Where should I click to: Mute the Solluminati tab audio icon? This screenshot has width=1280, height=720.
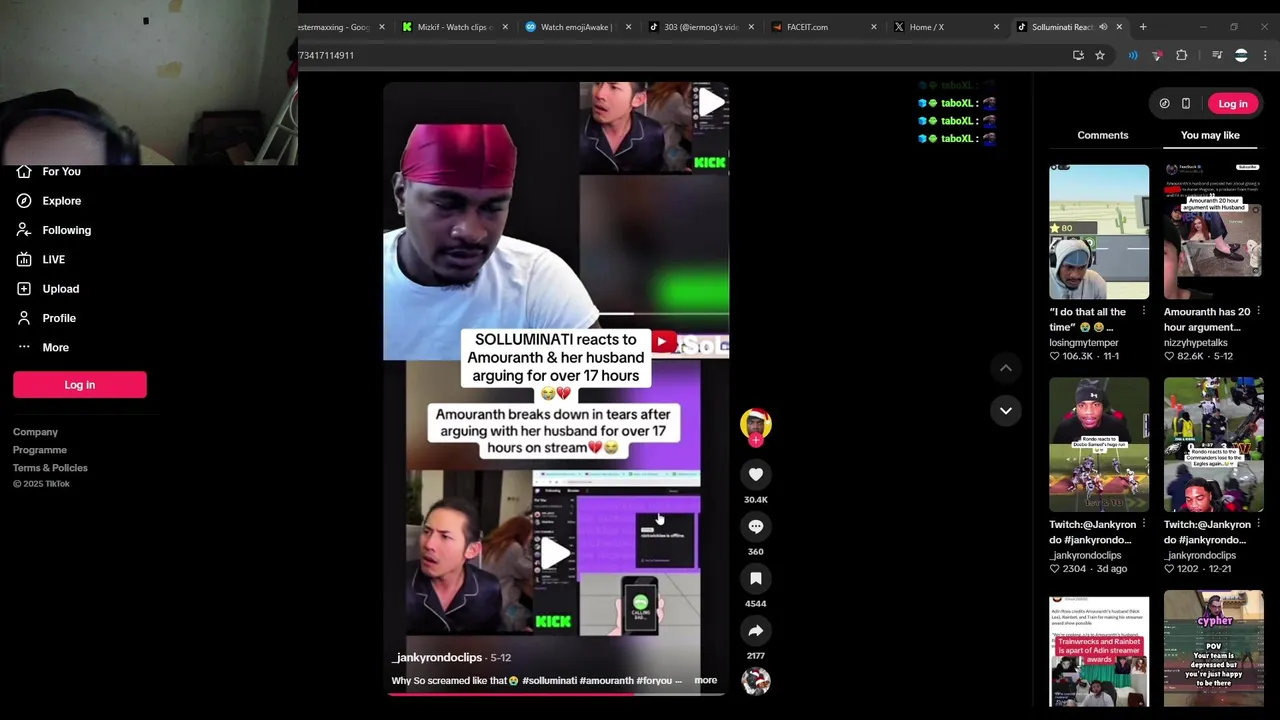[x=1103, y=27]
